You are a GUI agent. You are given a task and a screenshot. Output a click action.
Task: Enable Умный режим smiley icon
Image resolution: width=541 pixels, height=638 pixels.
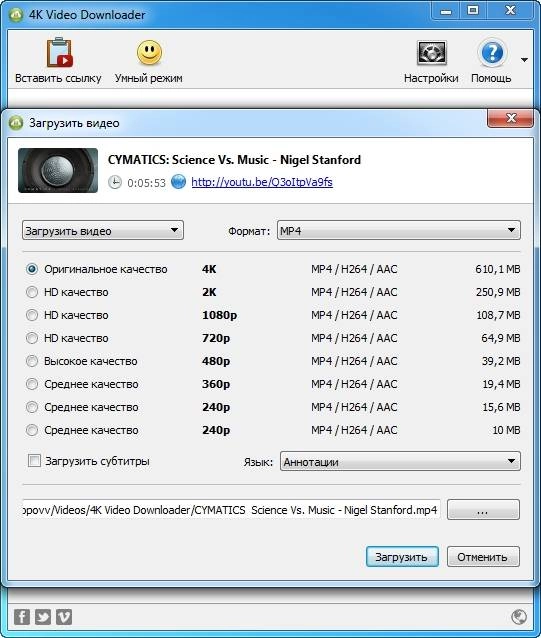tap(149, 52)
